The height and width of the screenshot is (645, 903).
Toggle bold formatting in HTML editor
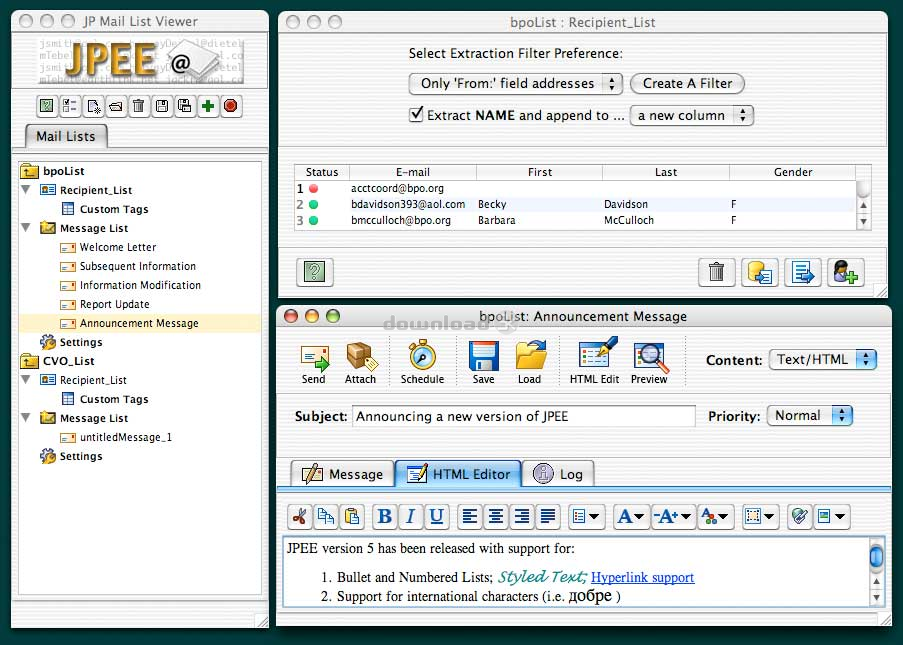coord(385,517)
